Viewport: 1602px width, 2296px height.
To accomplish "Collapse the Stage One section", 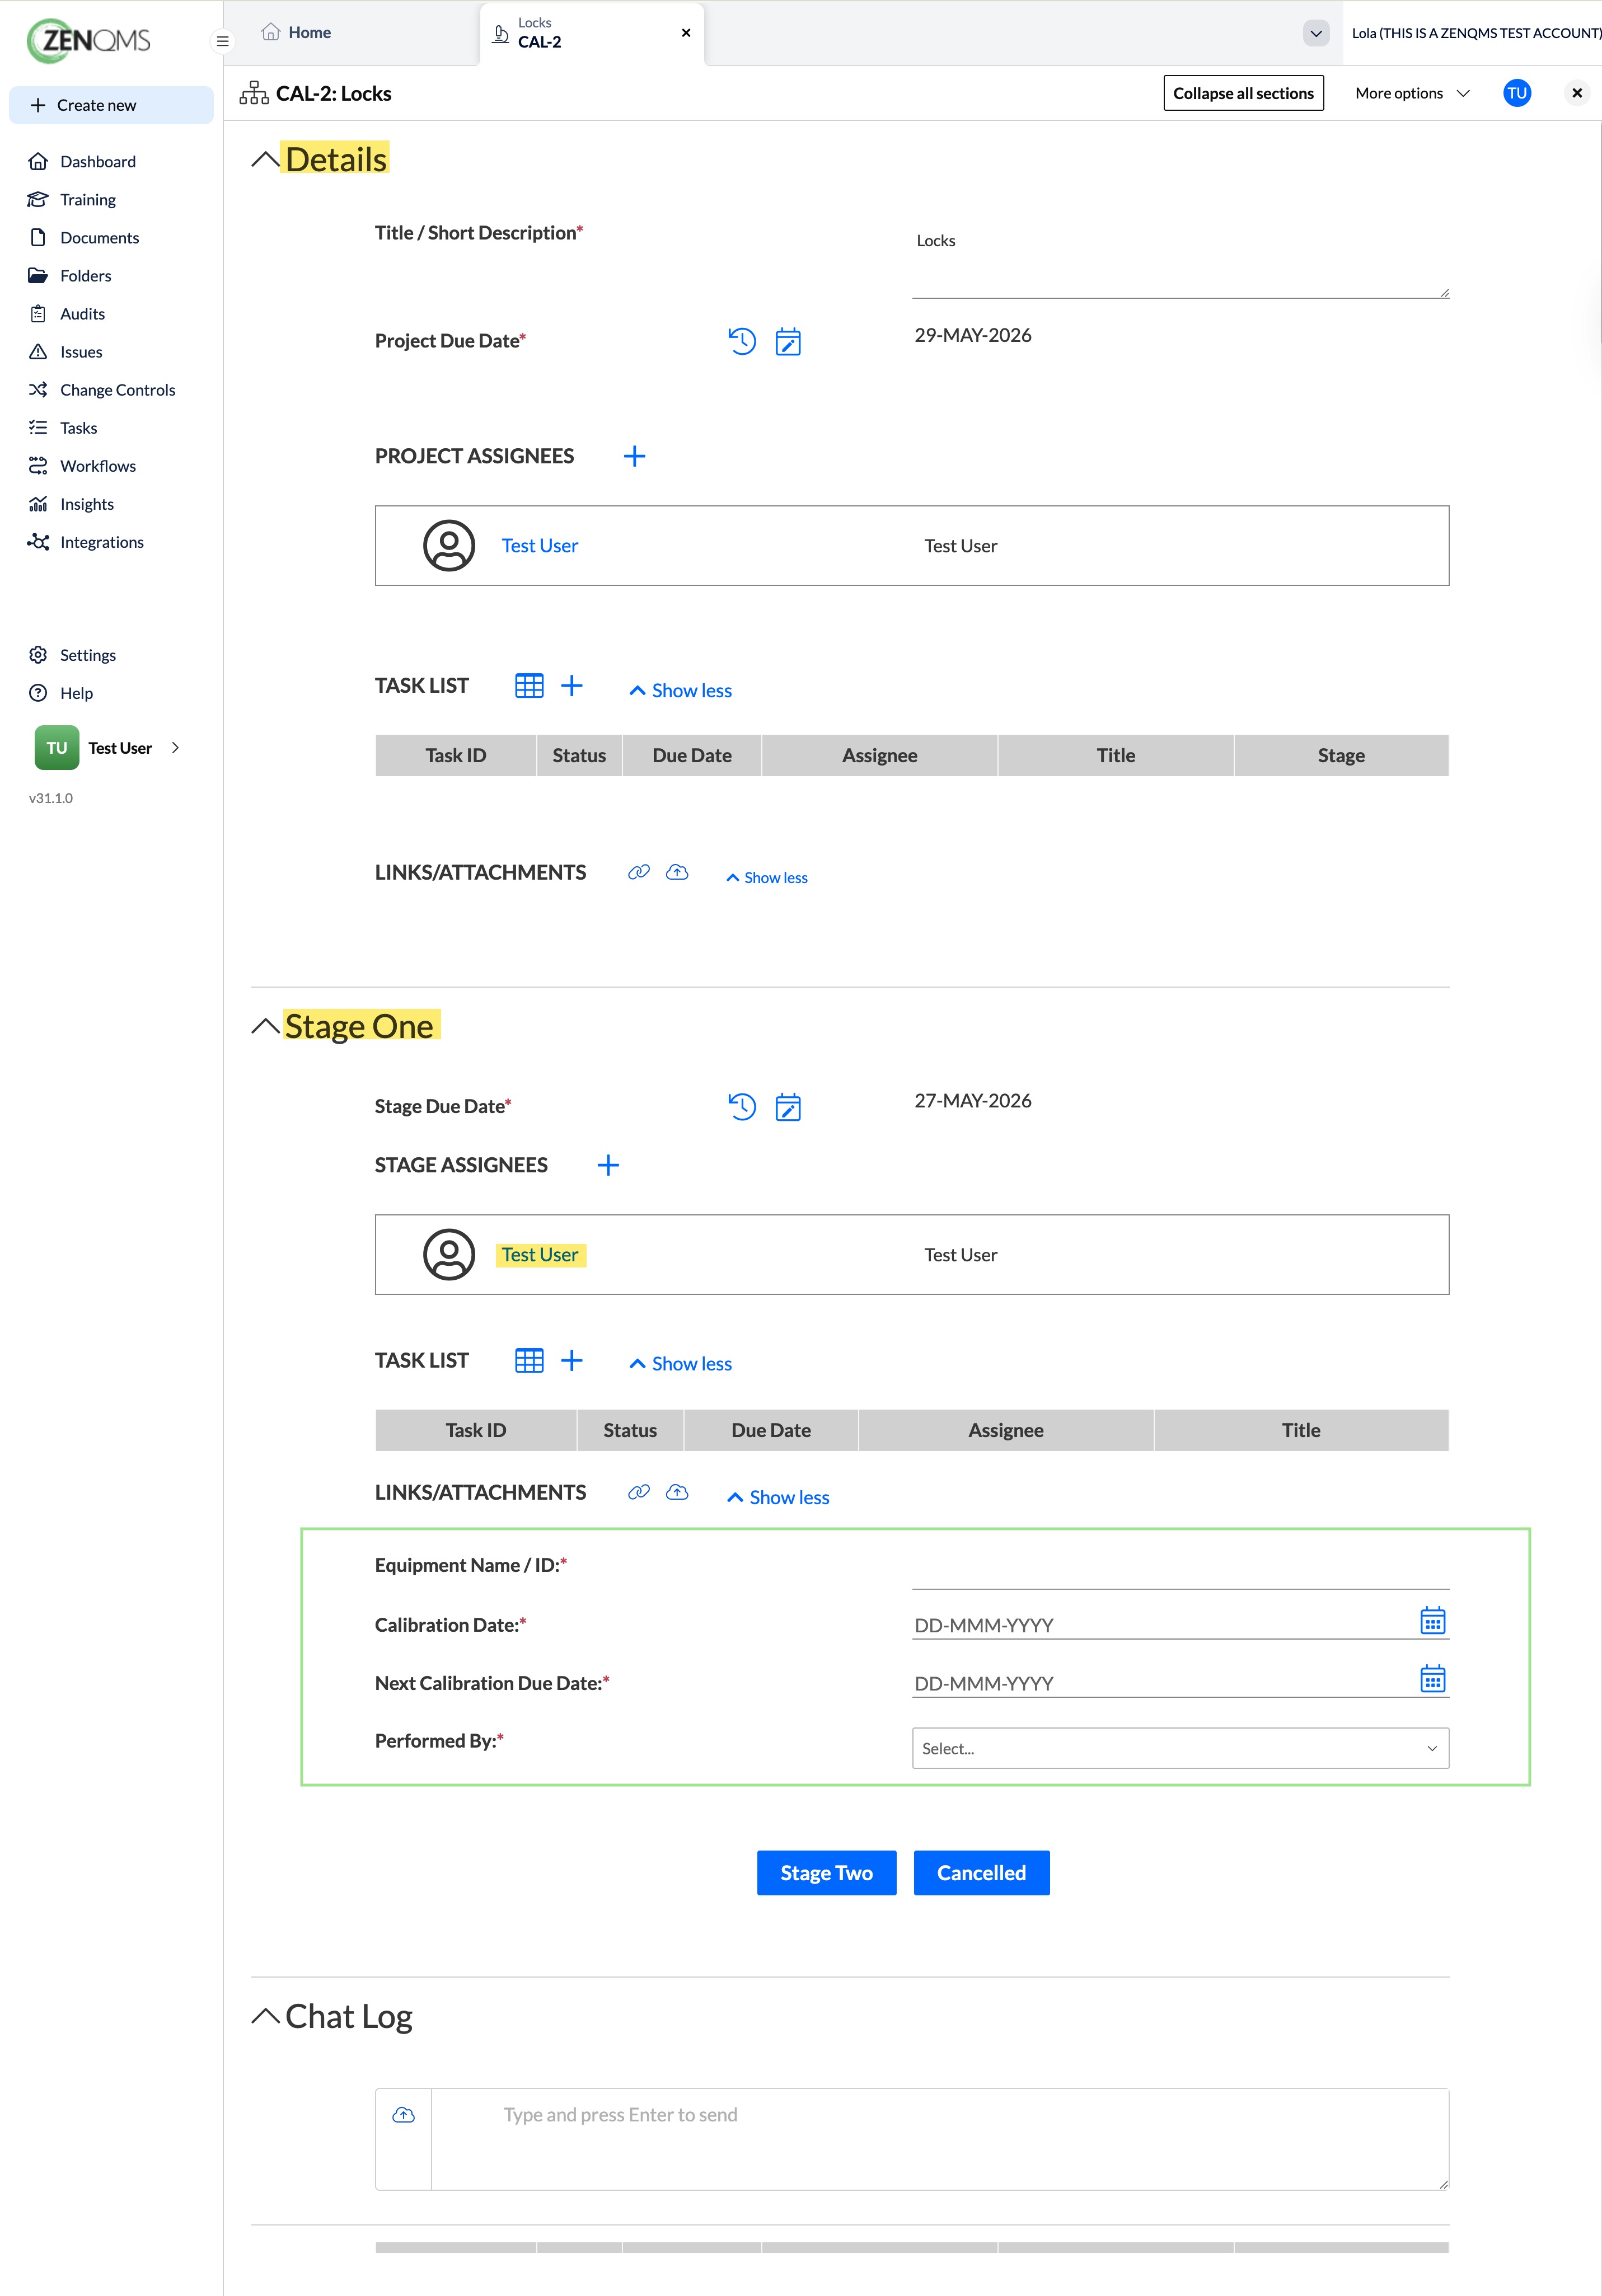I will [x=265, y=1026].
